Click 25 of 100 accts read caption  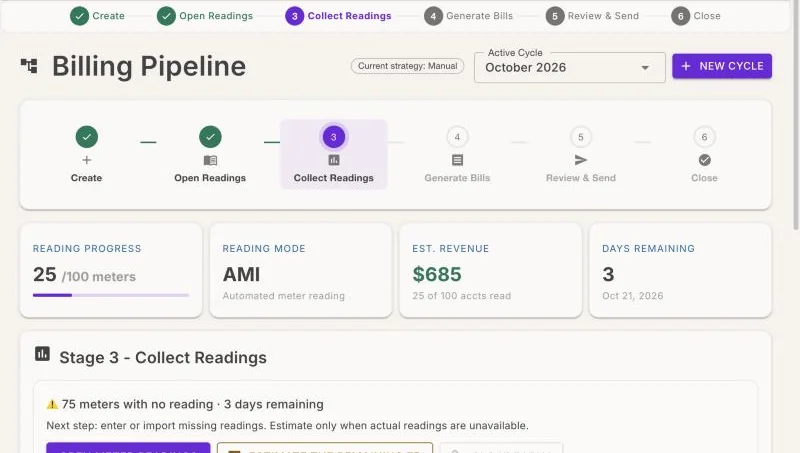(462, 296)
